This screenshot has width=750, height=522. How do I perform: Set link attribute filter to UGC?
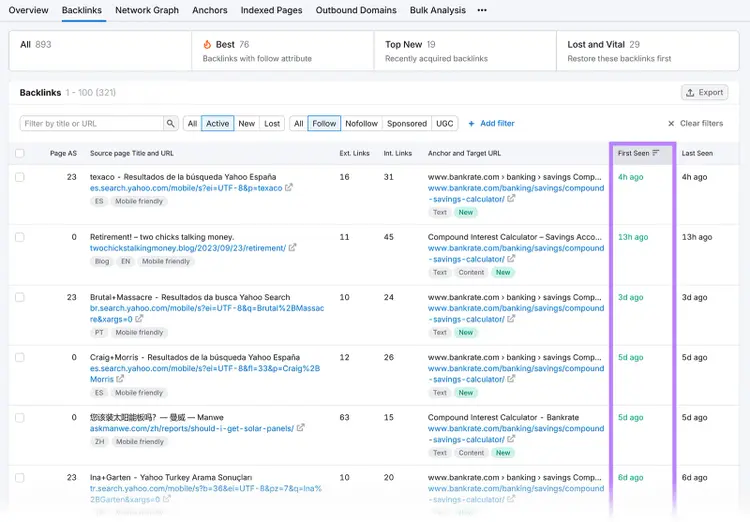(x=445, y=123)
